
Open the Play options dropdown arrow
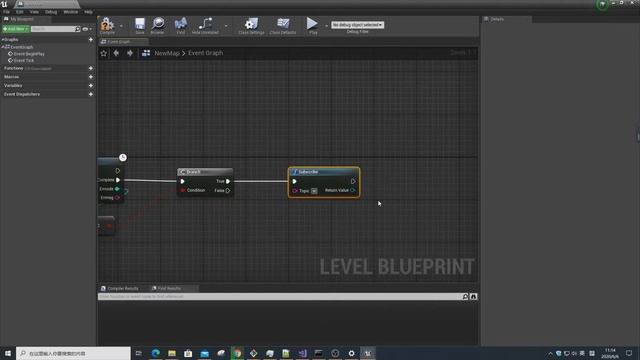(x=327, y=26)
